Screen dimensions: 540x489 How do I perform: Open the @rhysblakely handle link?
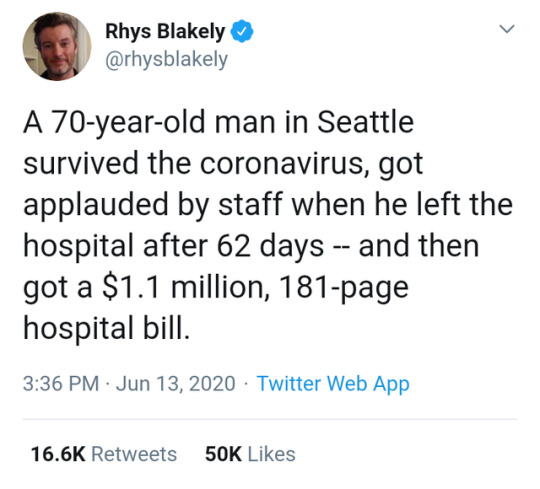(x=166, y=60)
